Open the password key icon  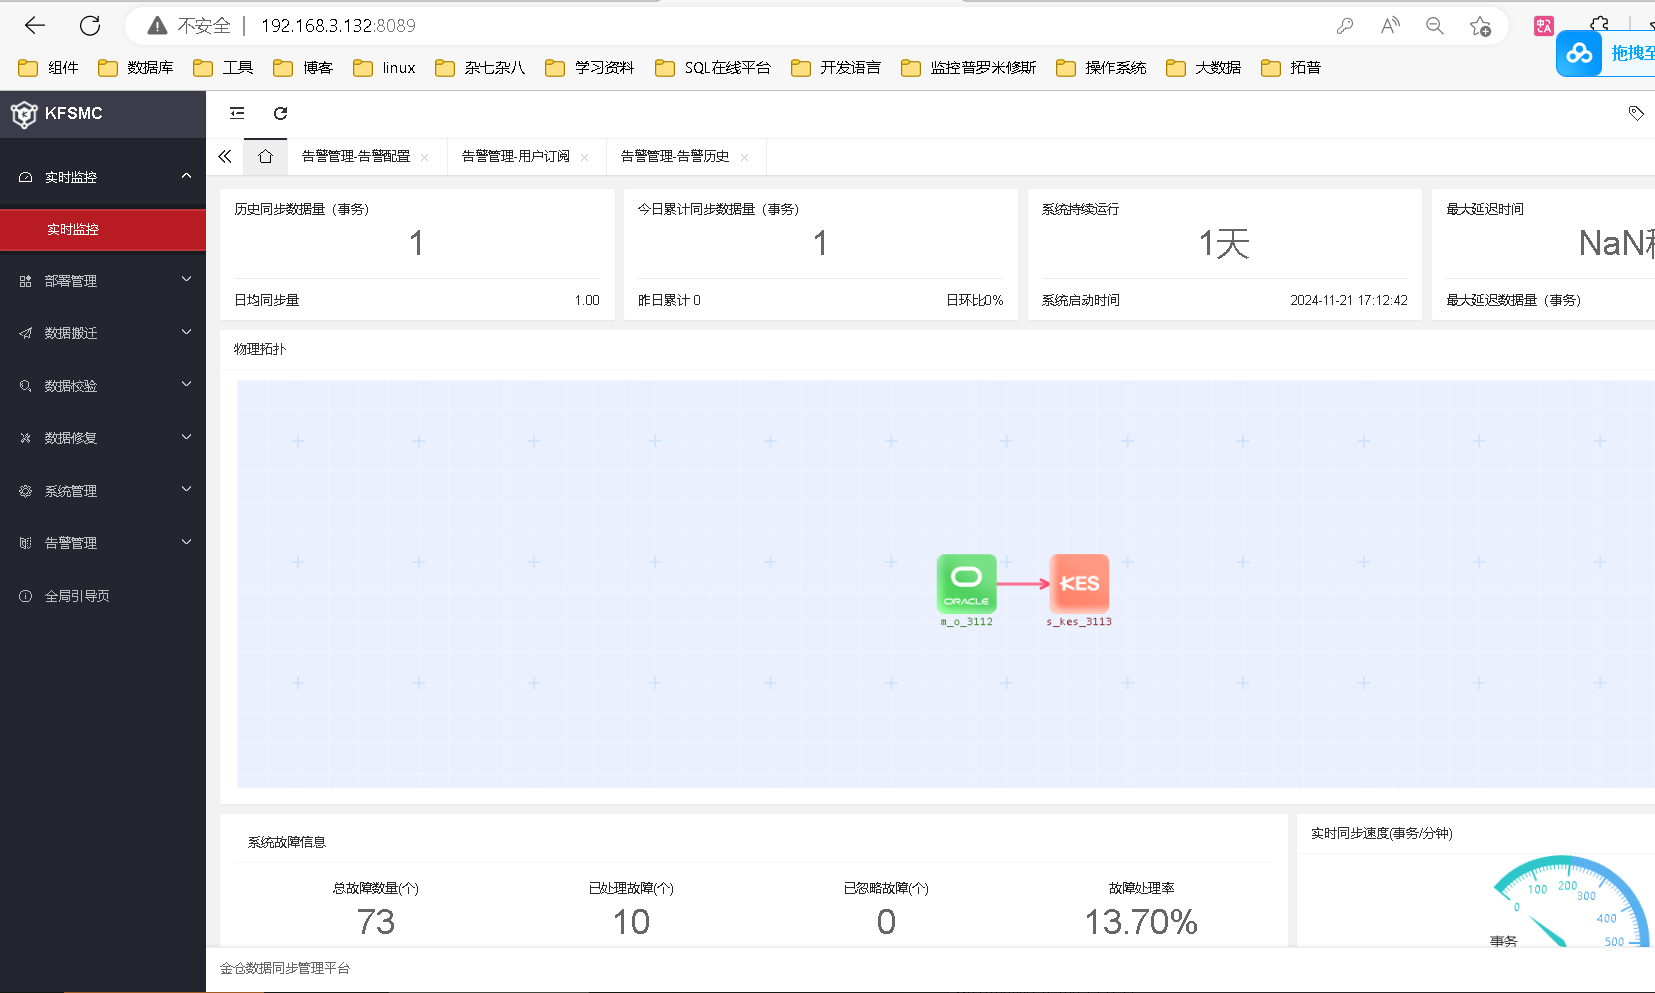coord(1345,26)
